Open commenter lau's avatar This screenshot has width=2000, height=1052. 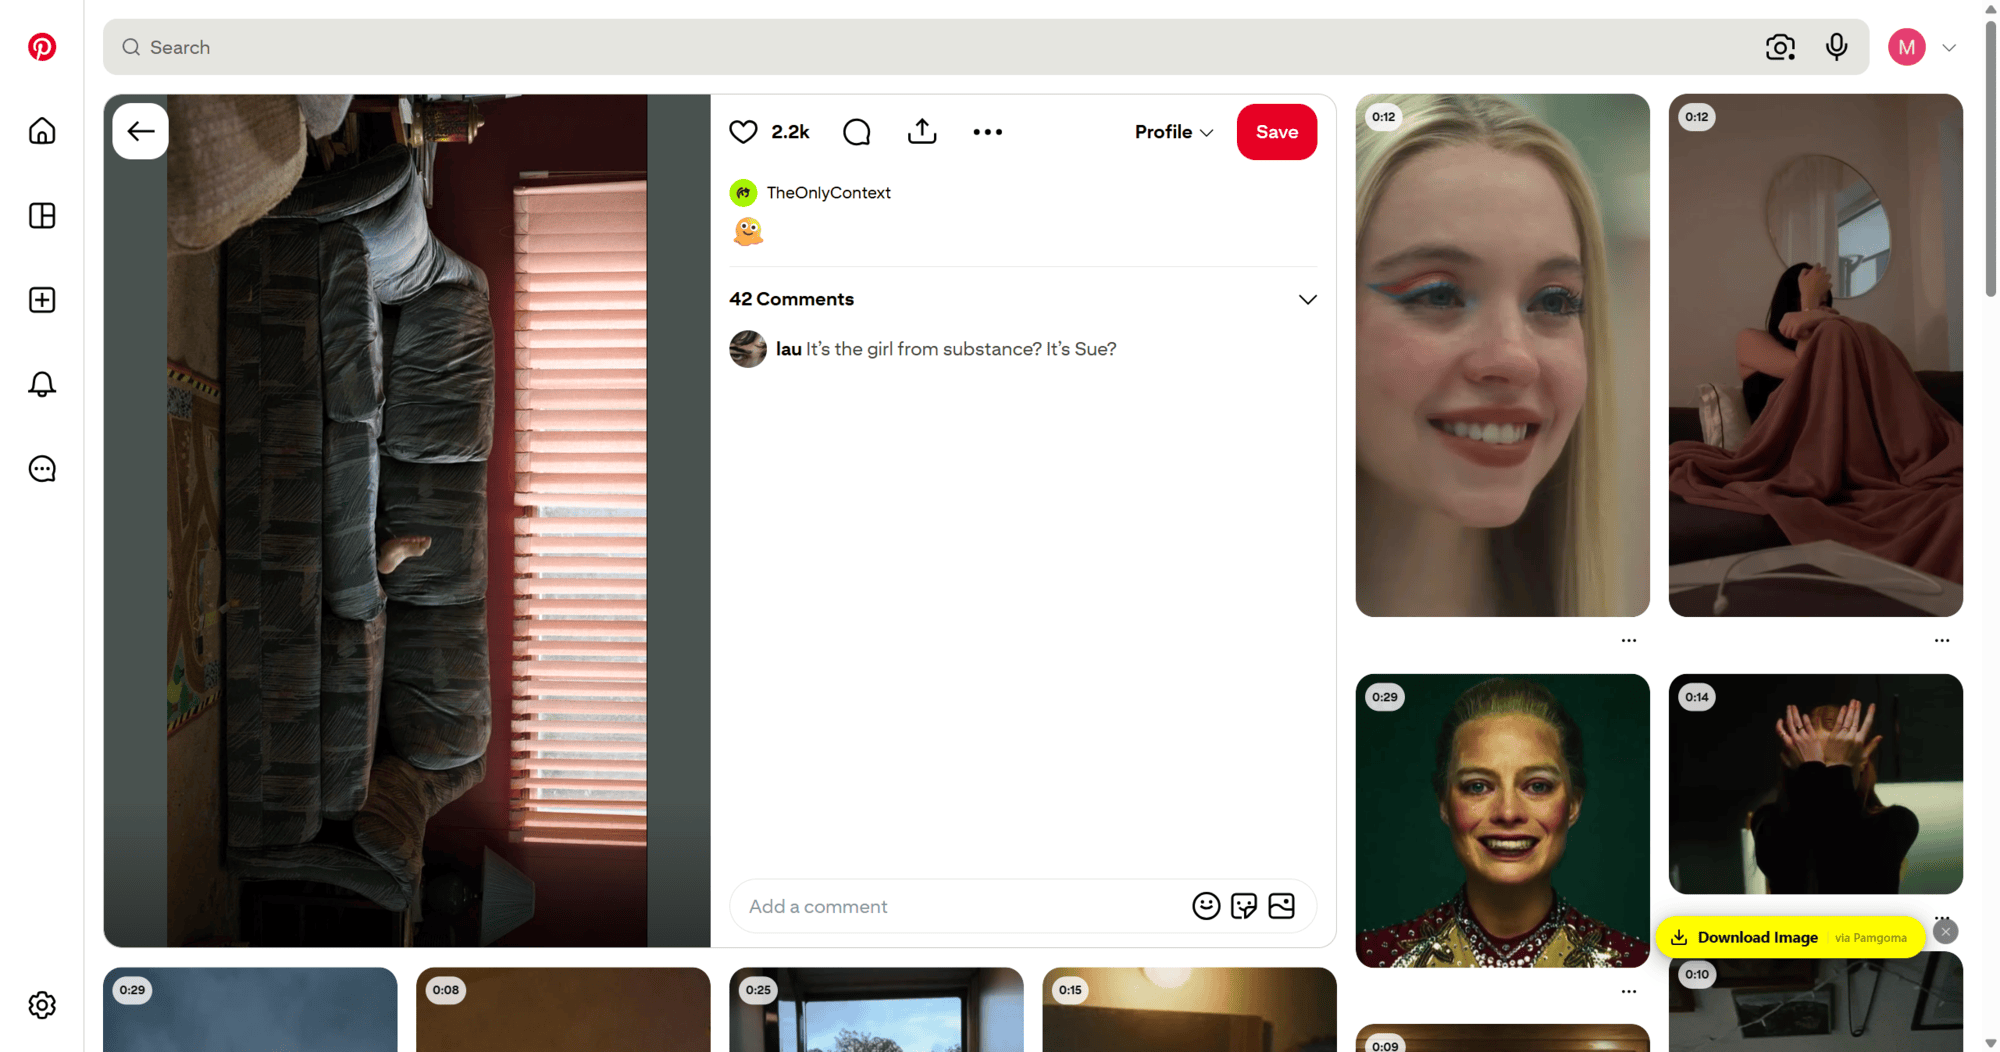(x=748, y=349)
